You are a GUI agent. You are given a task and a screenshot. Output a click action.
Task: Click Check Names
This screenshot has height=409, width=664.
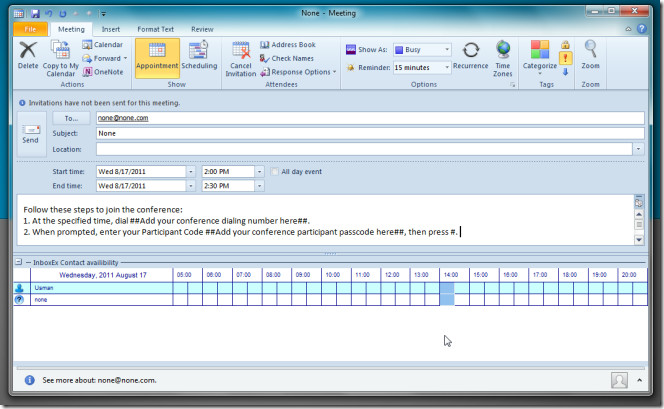pos(287,58)
